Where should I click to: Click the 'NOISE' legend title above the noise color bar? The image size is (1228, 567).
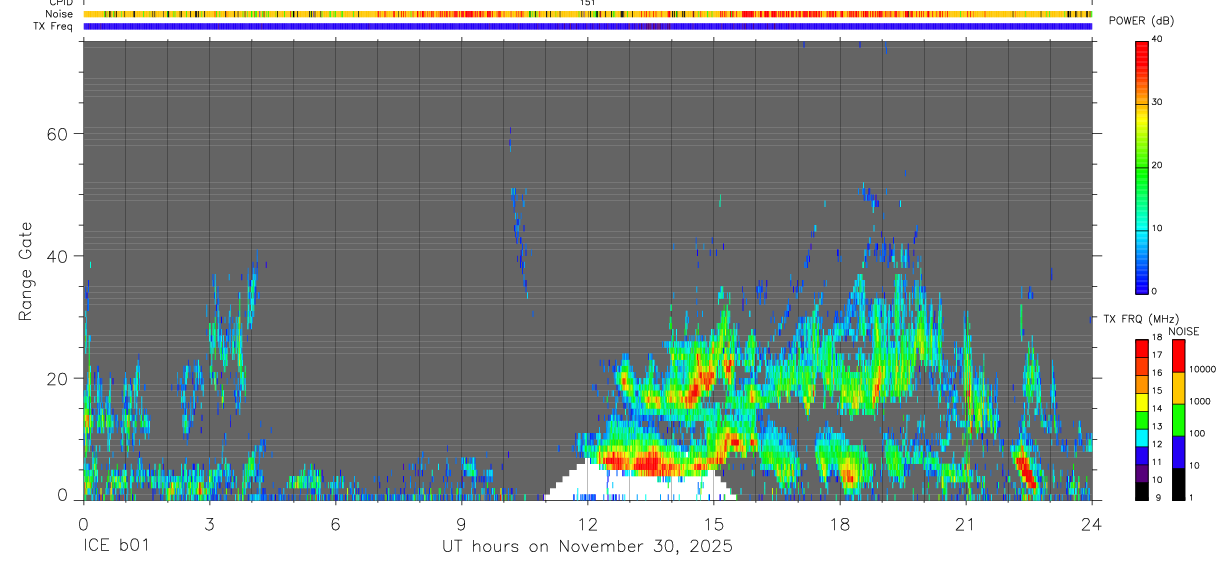[x=1183, y=331]
